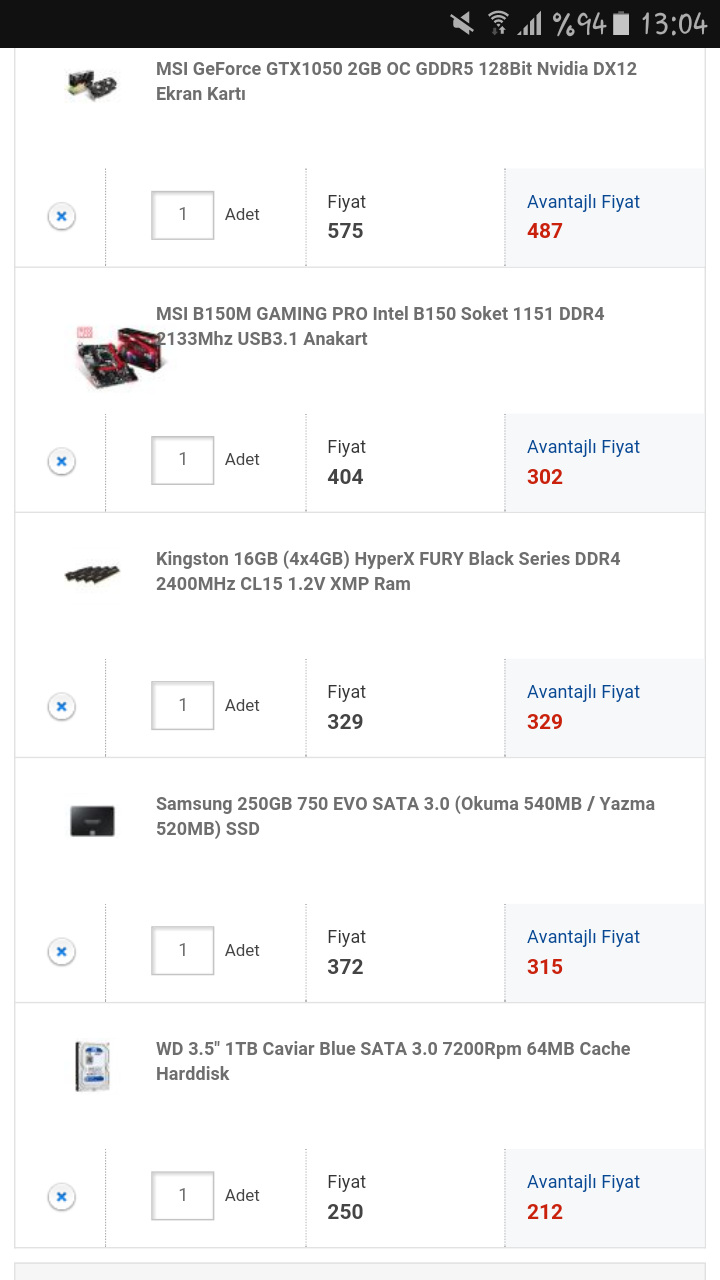Screen dimensions: 720x1280
Task: Open MSI B150M GAMING PRO product link
Action: (380, 326)
